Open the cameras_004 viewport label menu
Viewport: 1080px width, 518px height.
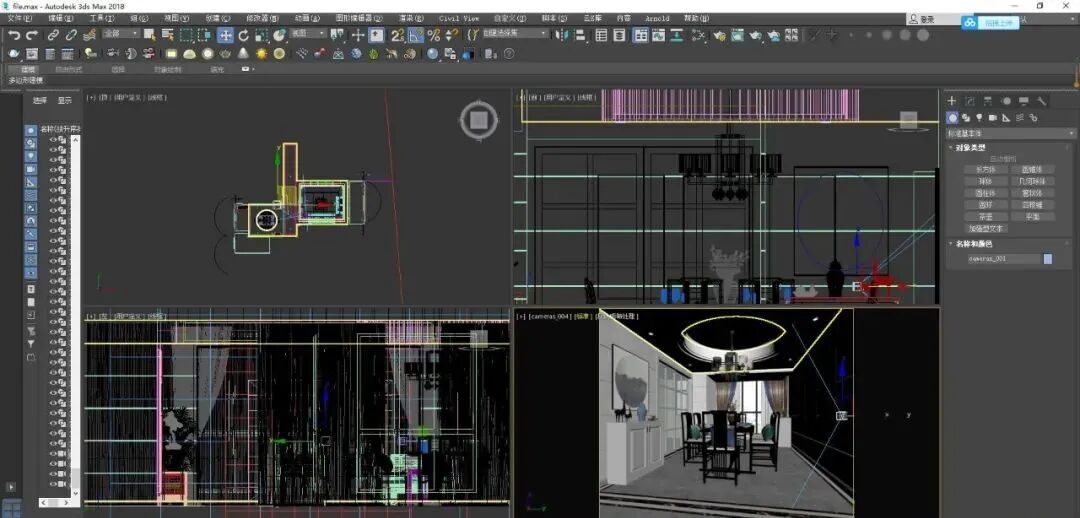549,316
